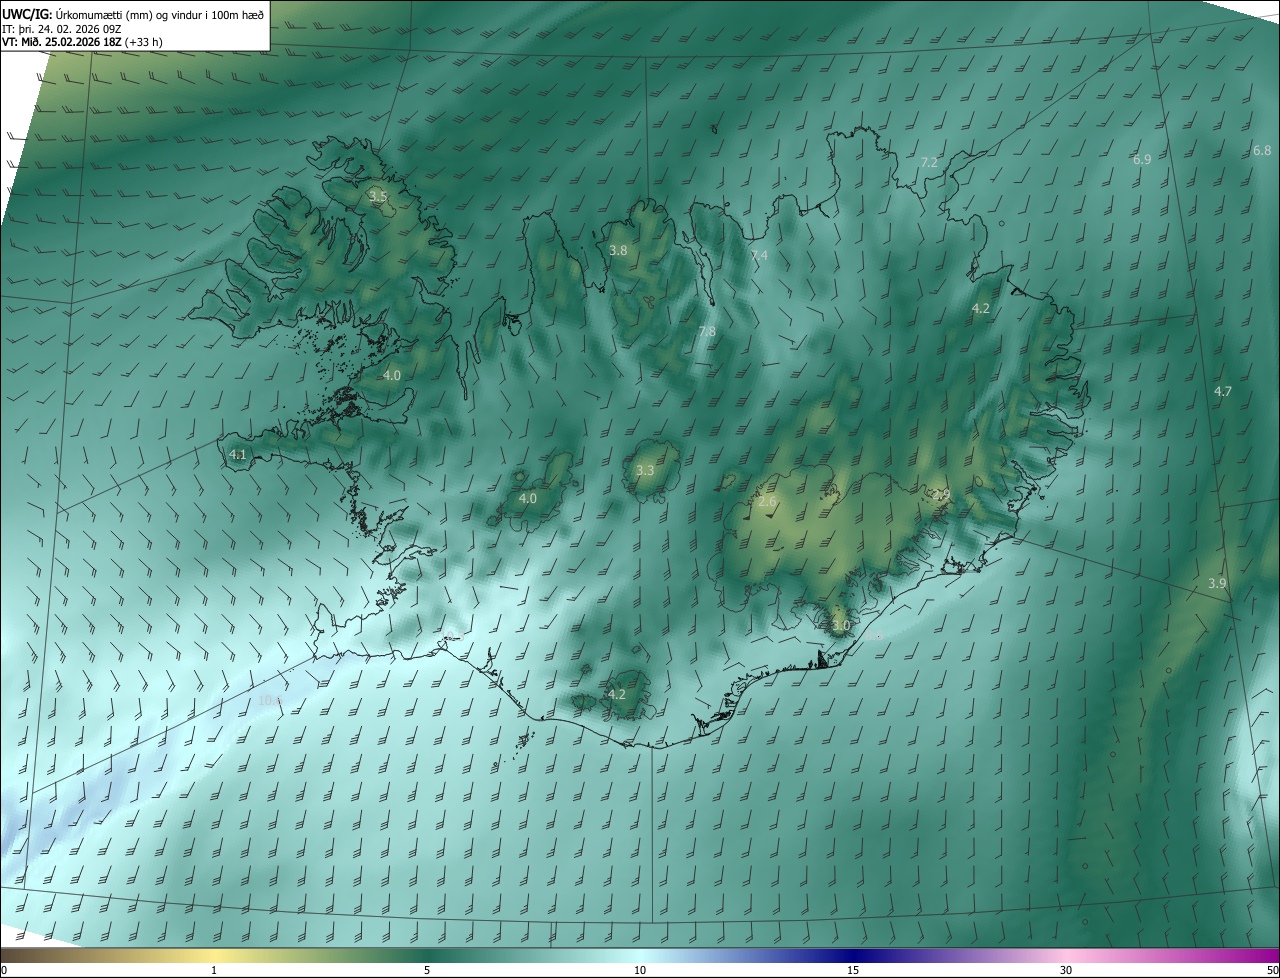Click the 6.9 value over the northeast sea
Image resolution: width=1280 pixels, height=978 pixels.
pyautogui.click(x=1142, y=159)
